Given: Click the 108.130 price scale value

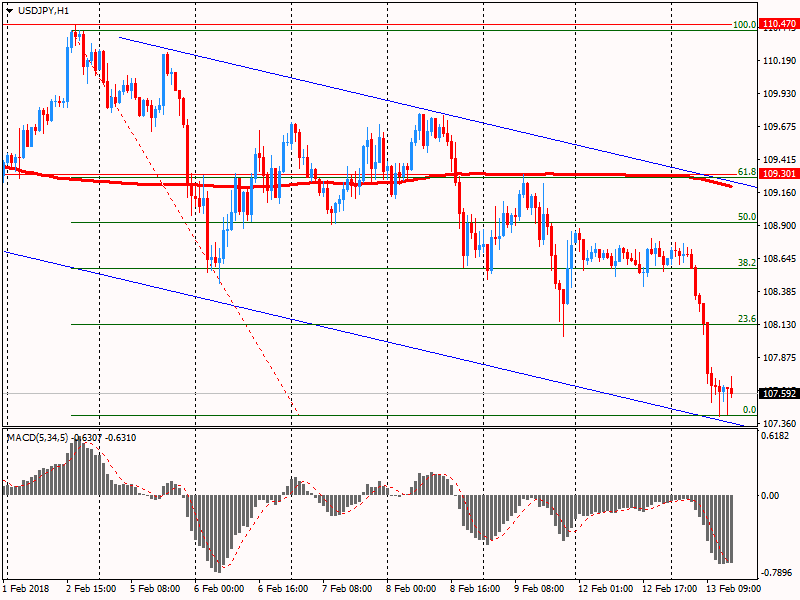Looking at the screenshot, I should [779, 324].
